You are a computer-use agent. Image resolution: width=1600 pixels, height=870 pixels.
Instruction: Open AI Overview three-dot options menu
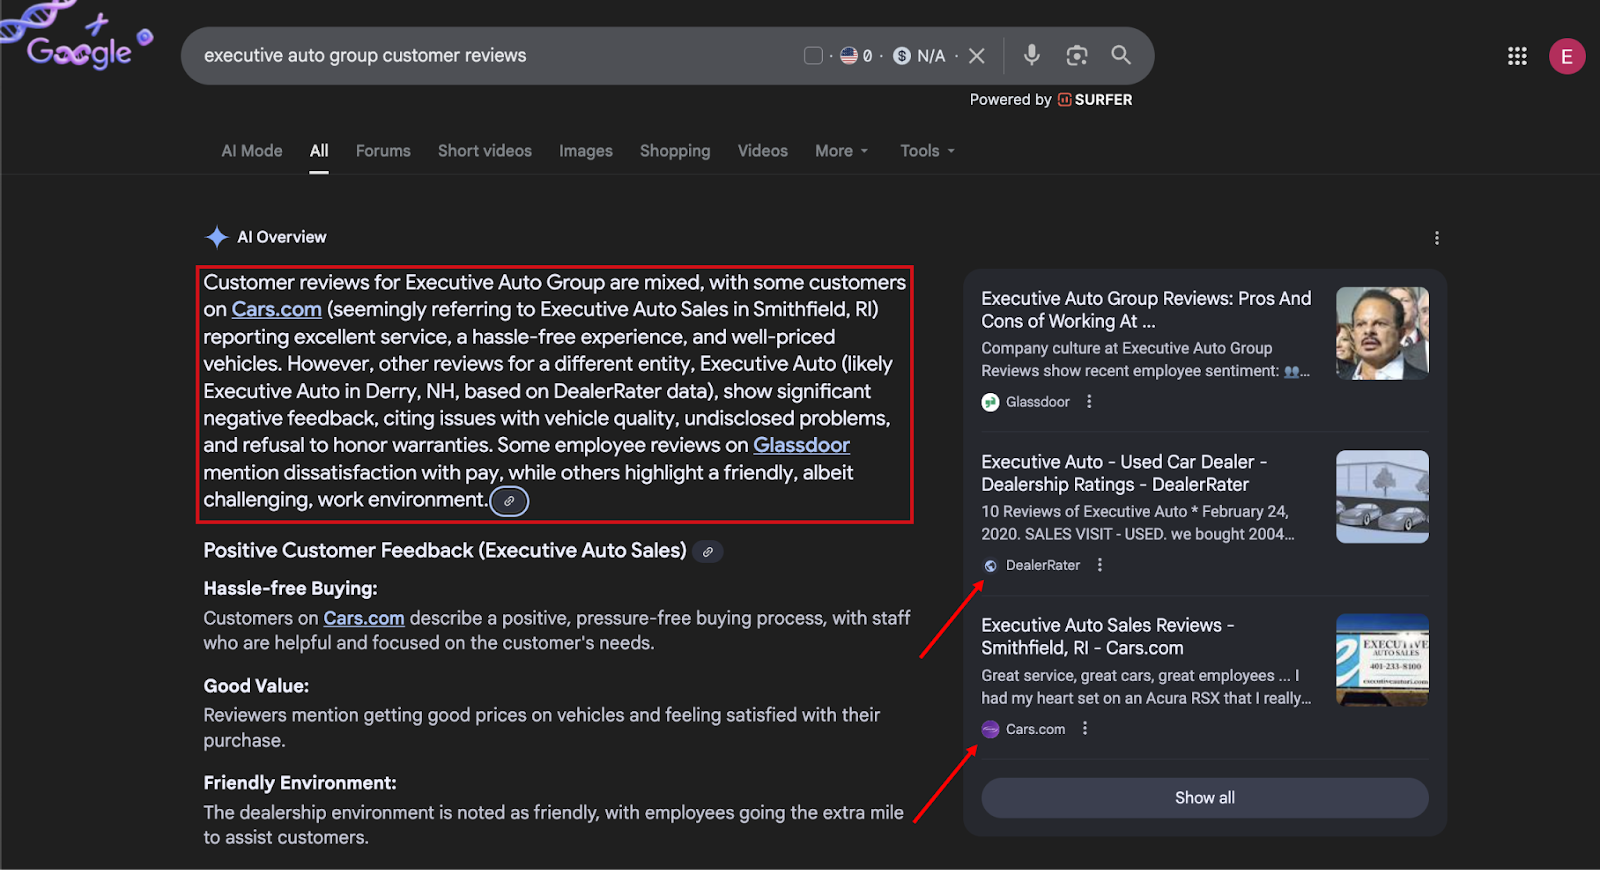click(1437, 238)
